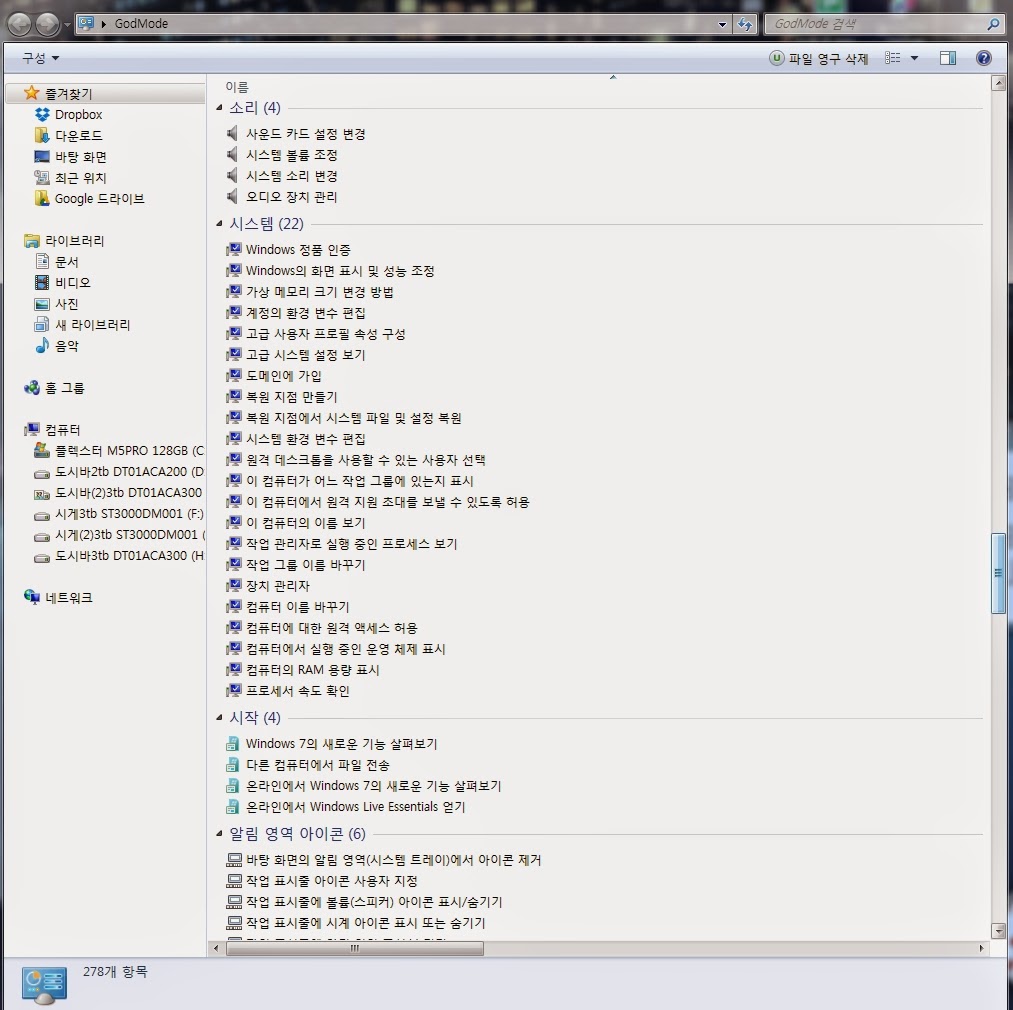
Task: Toggle the preview pane button
Action: pyautogui.click(x=948, y=58)
